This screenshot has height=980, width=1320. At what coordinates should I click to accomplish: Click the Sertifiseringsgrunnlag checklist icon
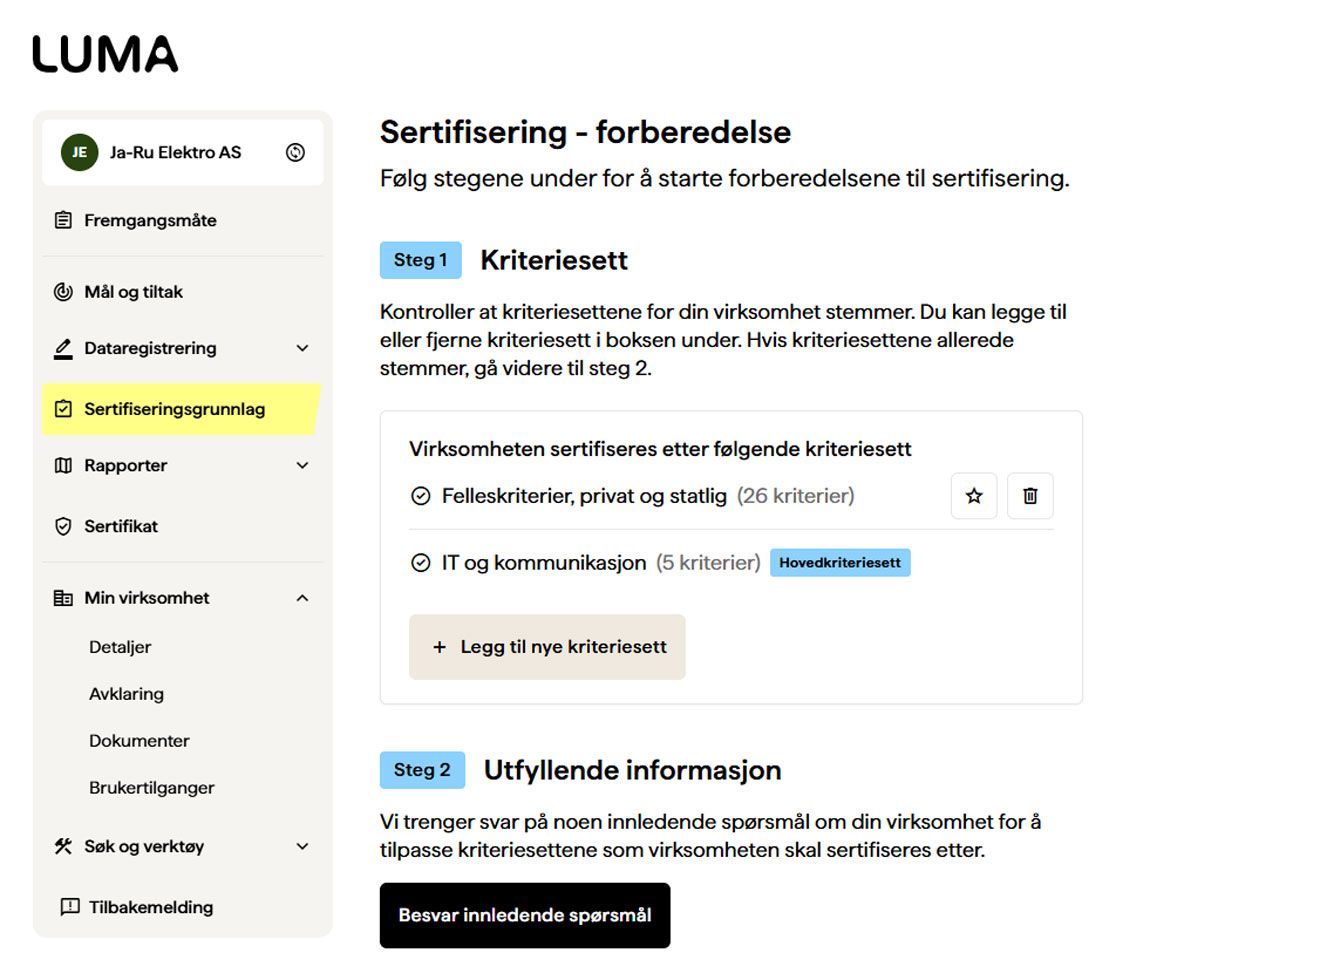point(62,409)
